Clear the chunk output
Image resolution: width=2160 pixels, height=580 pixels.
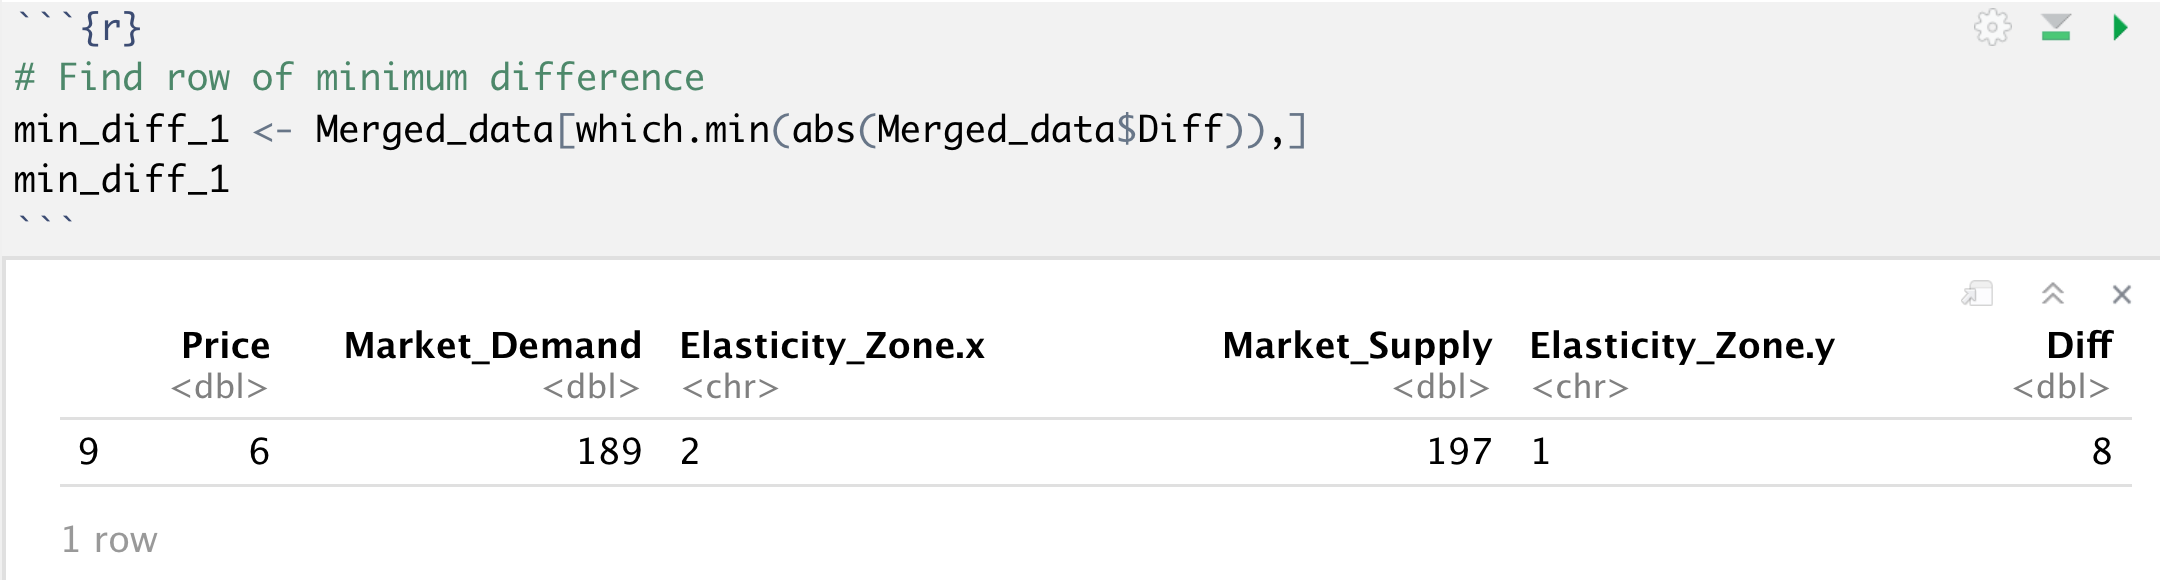click(x=2121, y=294)
